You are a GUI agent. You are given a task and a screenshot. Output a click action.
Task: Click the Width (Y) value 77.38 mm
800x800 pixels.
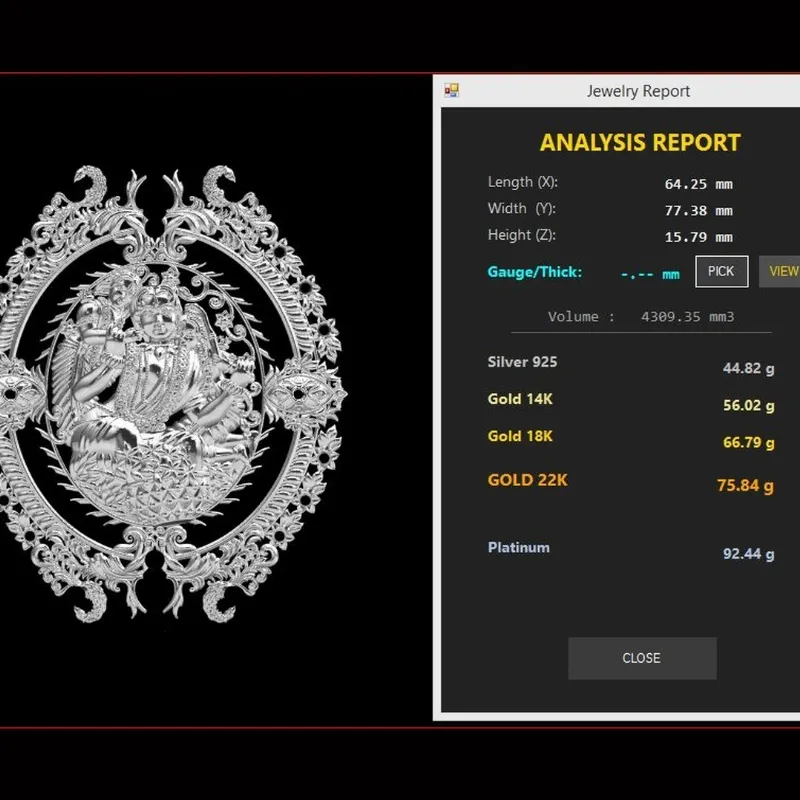[698, 211]
